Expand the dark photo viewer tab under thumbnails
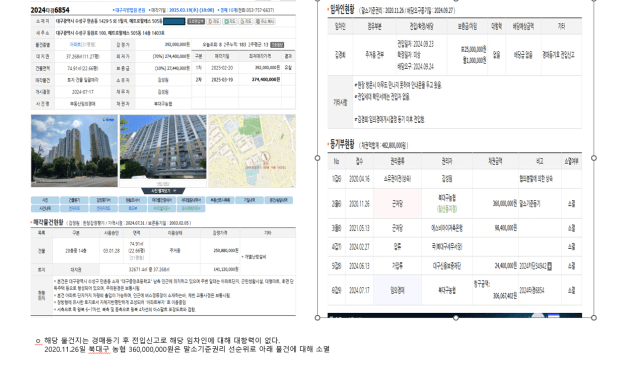Viewport: 640px width, 374px height. coord(163,191)
